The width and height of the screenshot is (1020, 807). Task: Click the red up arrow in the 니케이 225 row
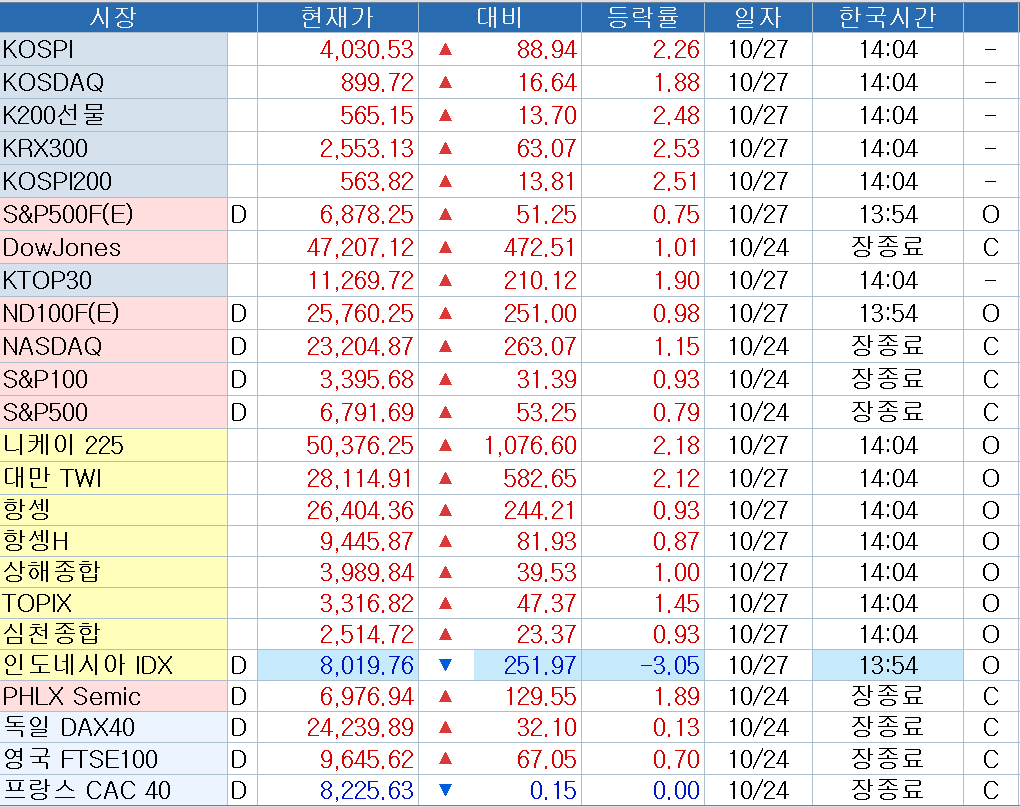pyautogui.click(x=446, y=445)
